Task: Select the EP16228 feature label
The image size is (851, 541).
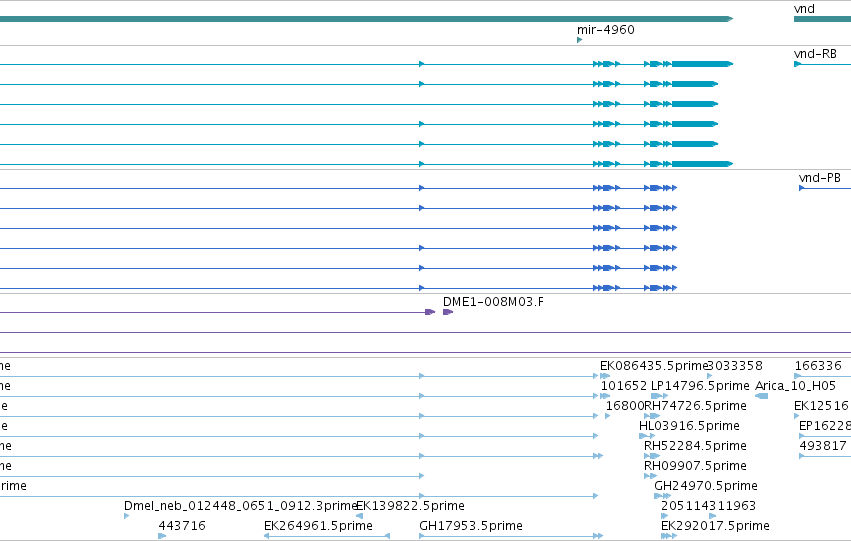Action: (x=825, y=426)
